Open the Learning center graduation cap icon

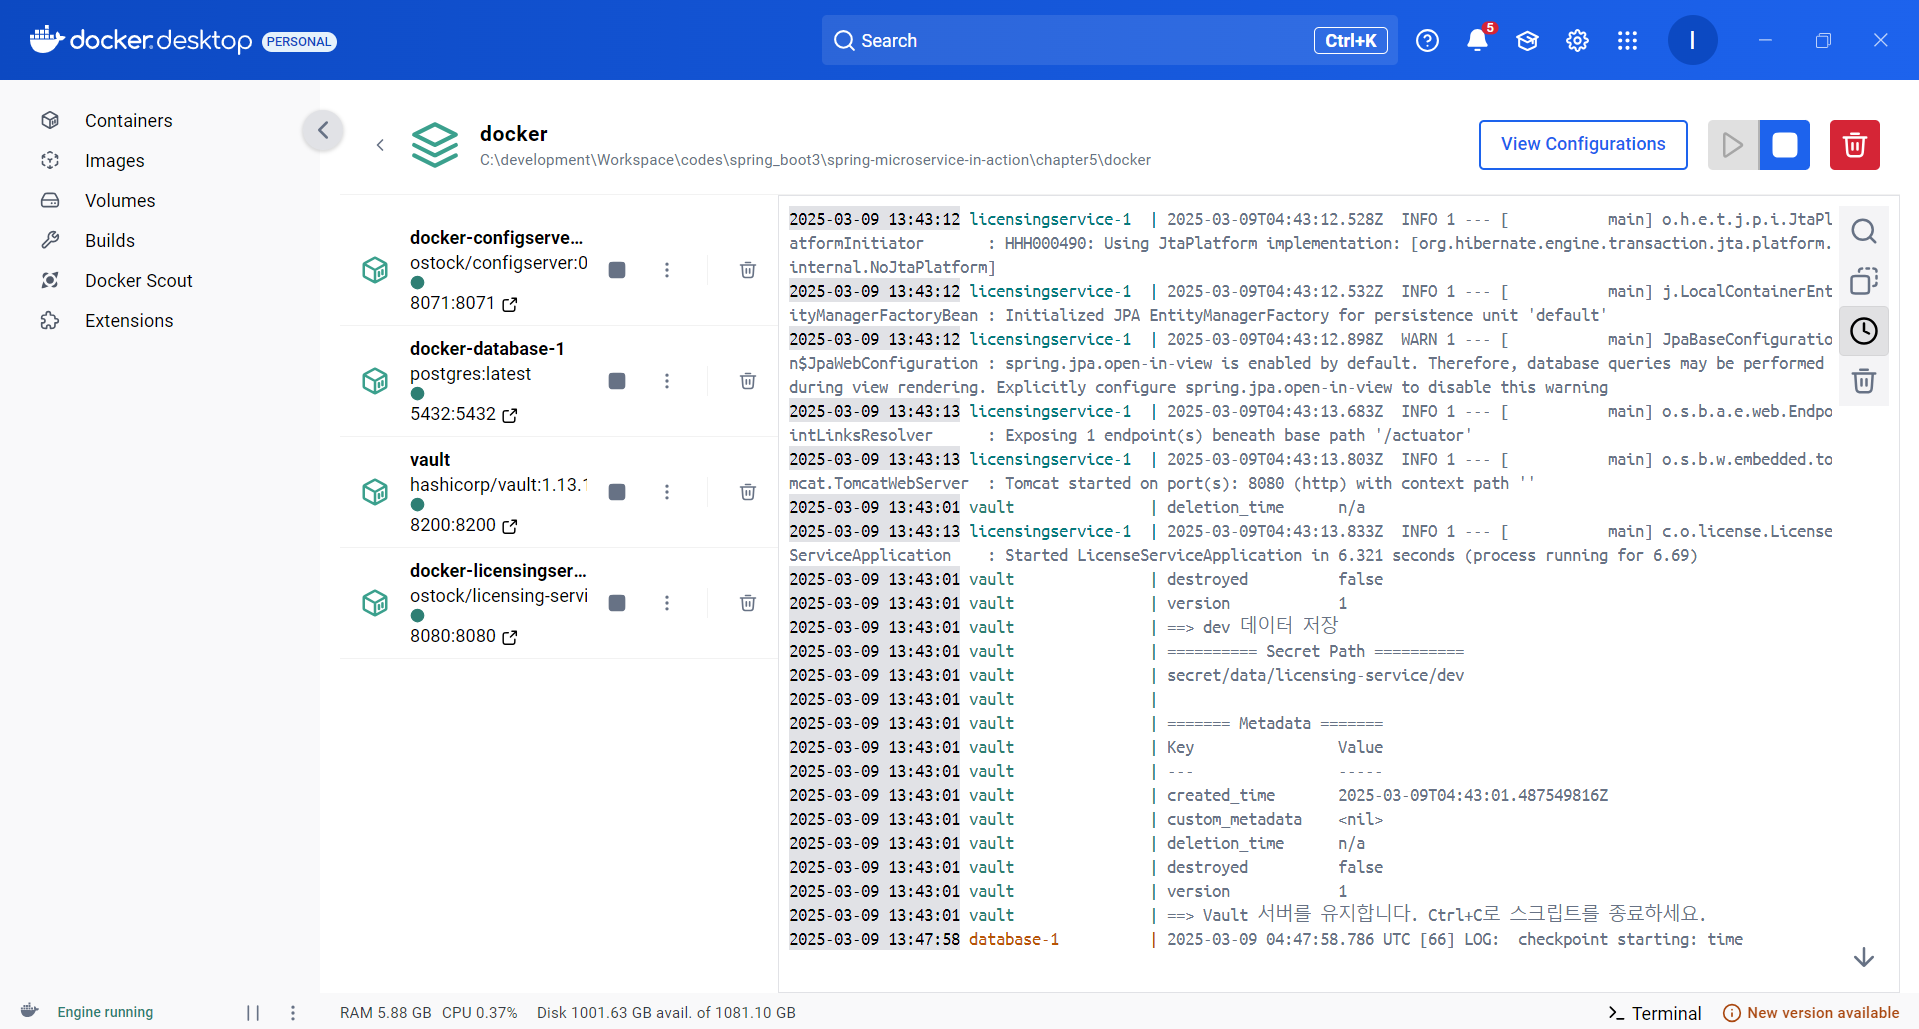click(x=1527, y=40)
